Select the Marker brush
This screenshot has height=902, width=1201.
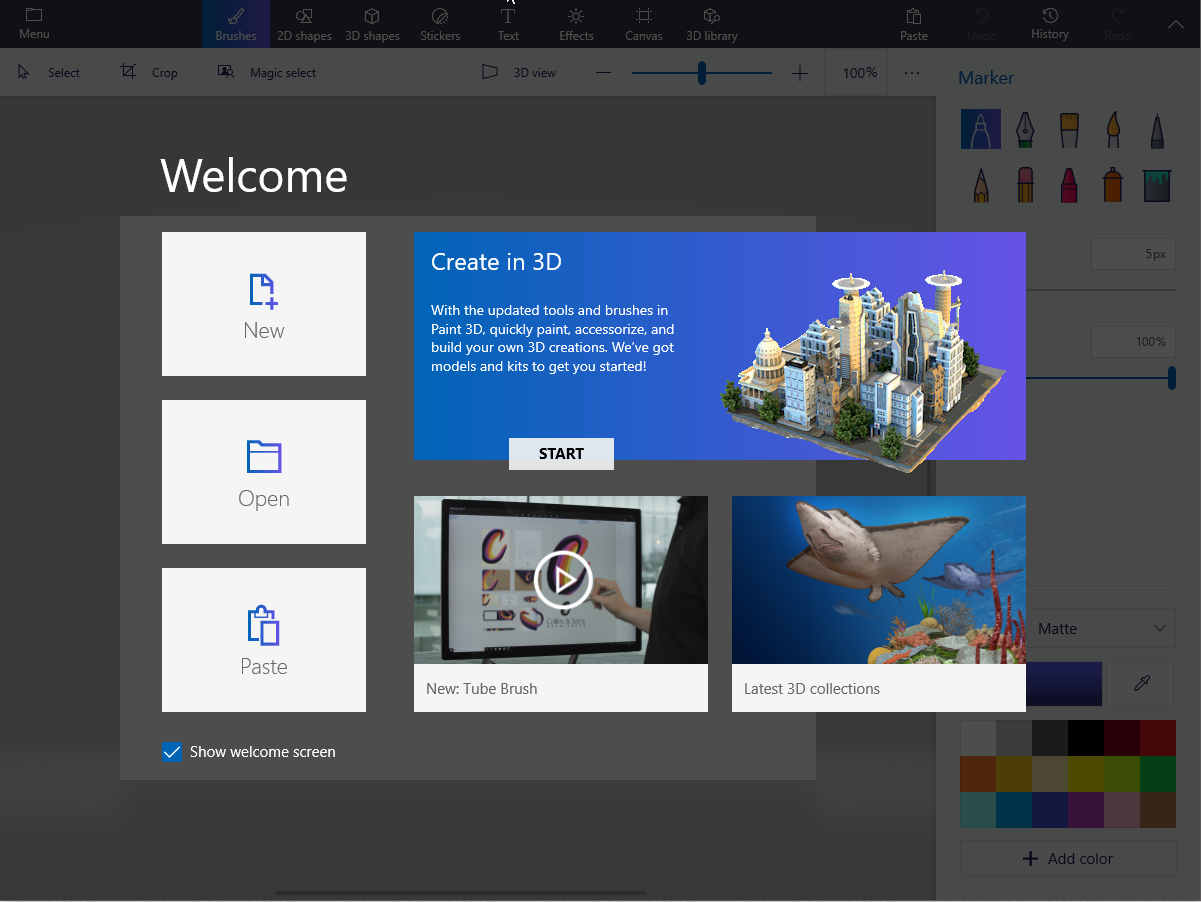(x=981, y=129)
